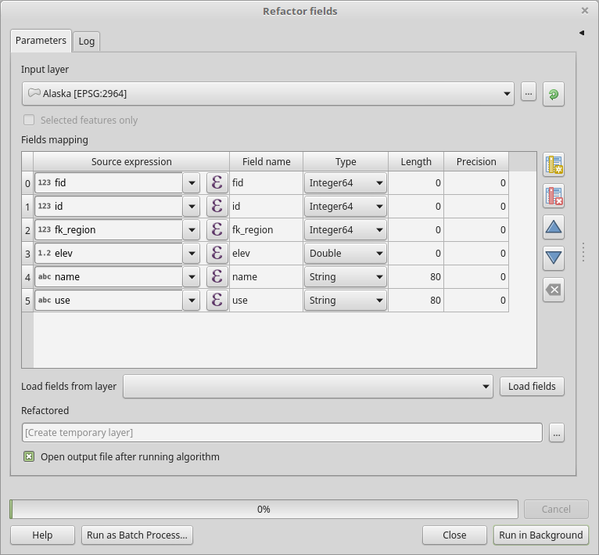Click Run in Background button
599x555 pixels.
[x=541, y=535]
